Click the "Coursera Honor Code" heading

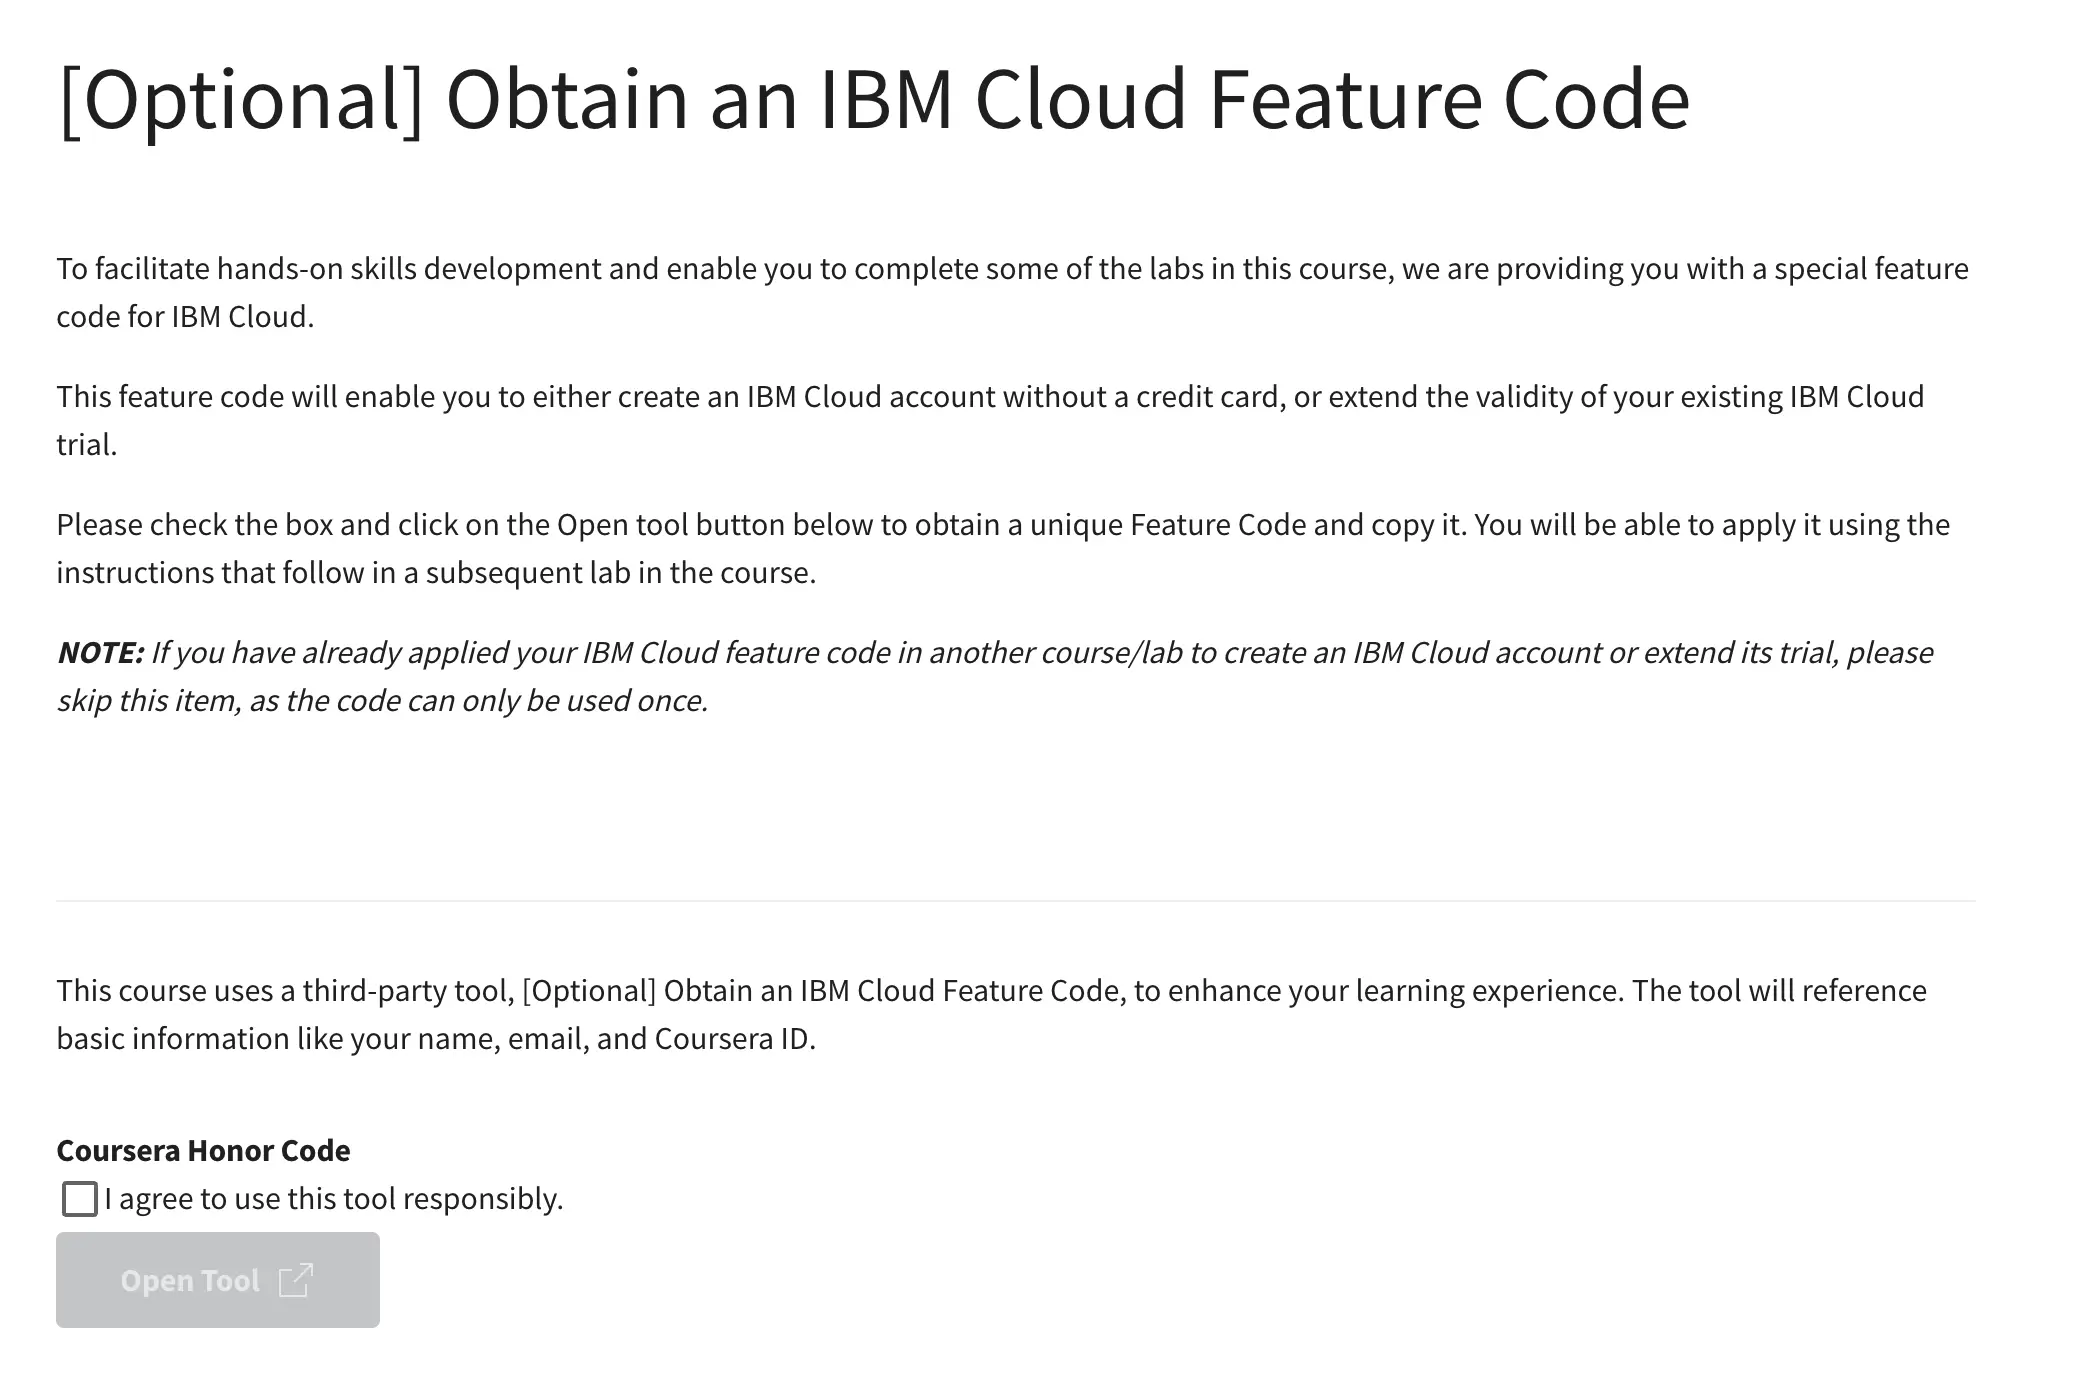[203, 1150]
